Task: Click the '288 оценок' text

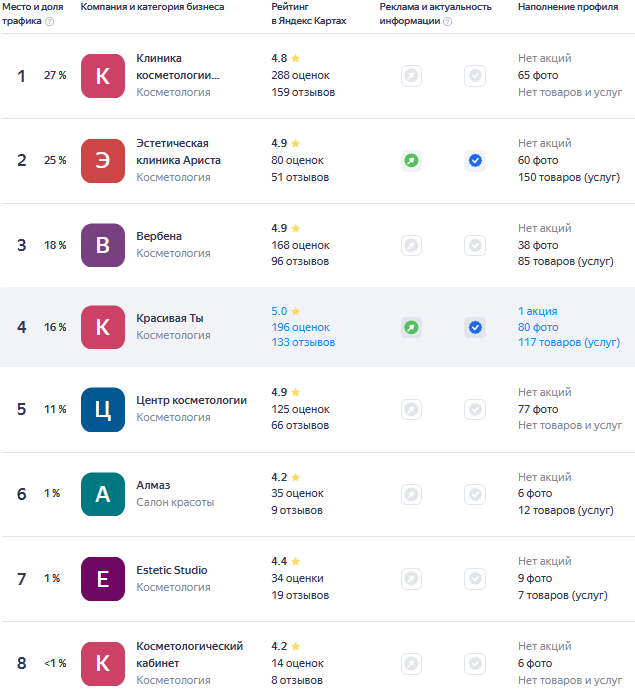Action: coord(301,75)
